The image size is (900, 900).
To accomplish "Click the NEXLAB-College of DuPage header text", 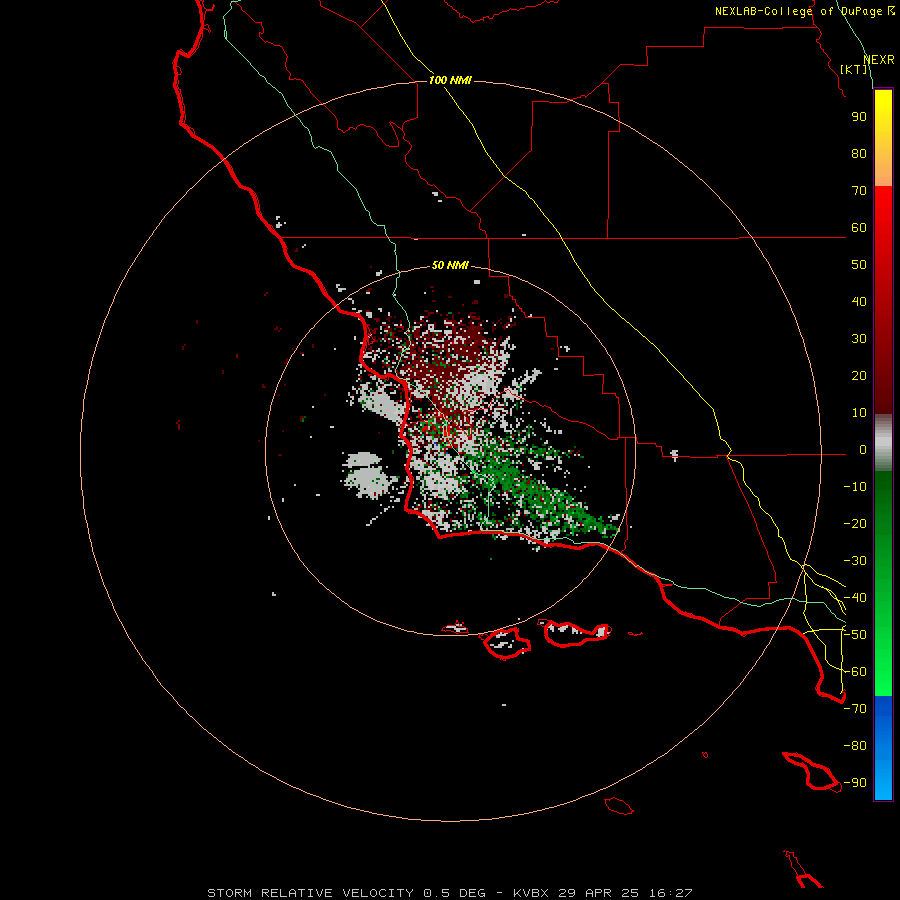I will pyautogui.click(x=804, y=11).
